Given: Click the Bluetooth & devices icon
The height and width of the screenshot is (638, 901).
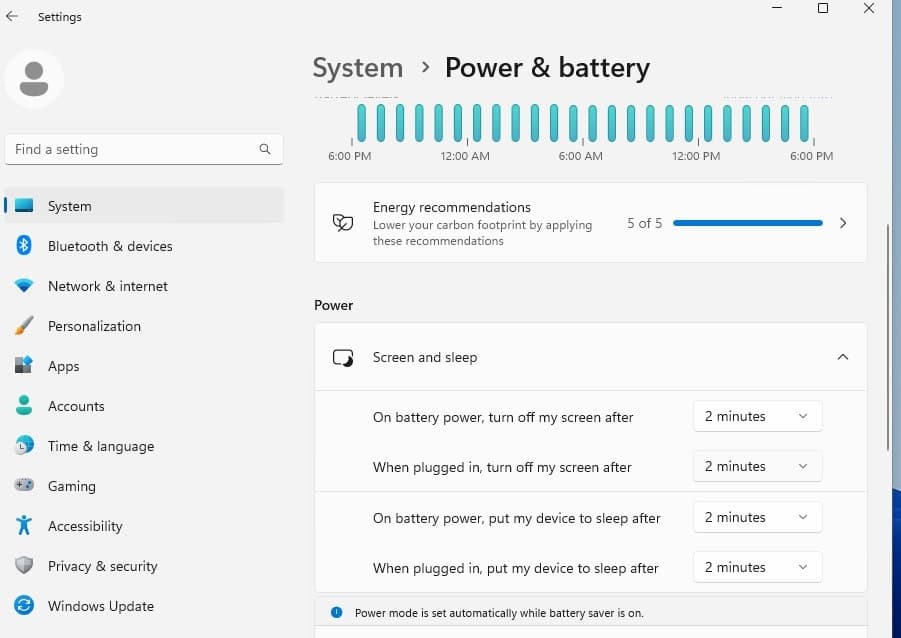Looking at the screenshot, I should (24, 246).
